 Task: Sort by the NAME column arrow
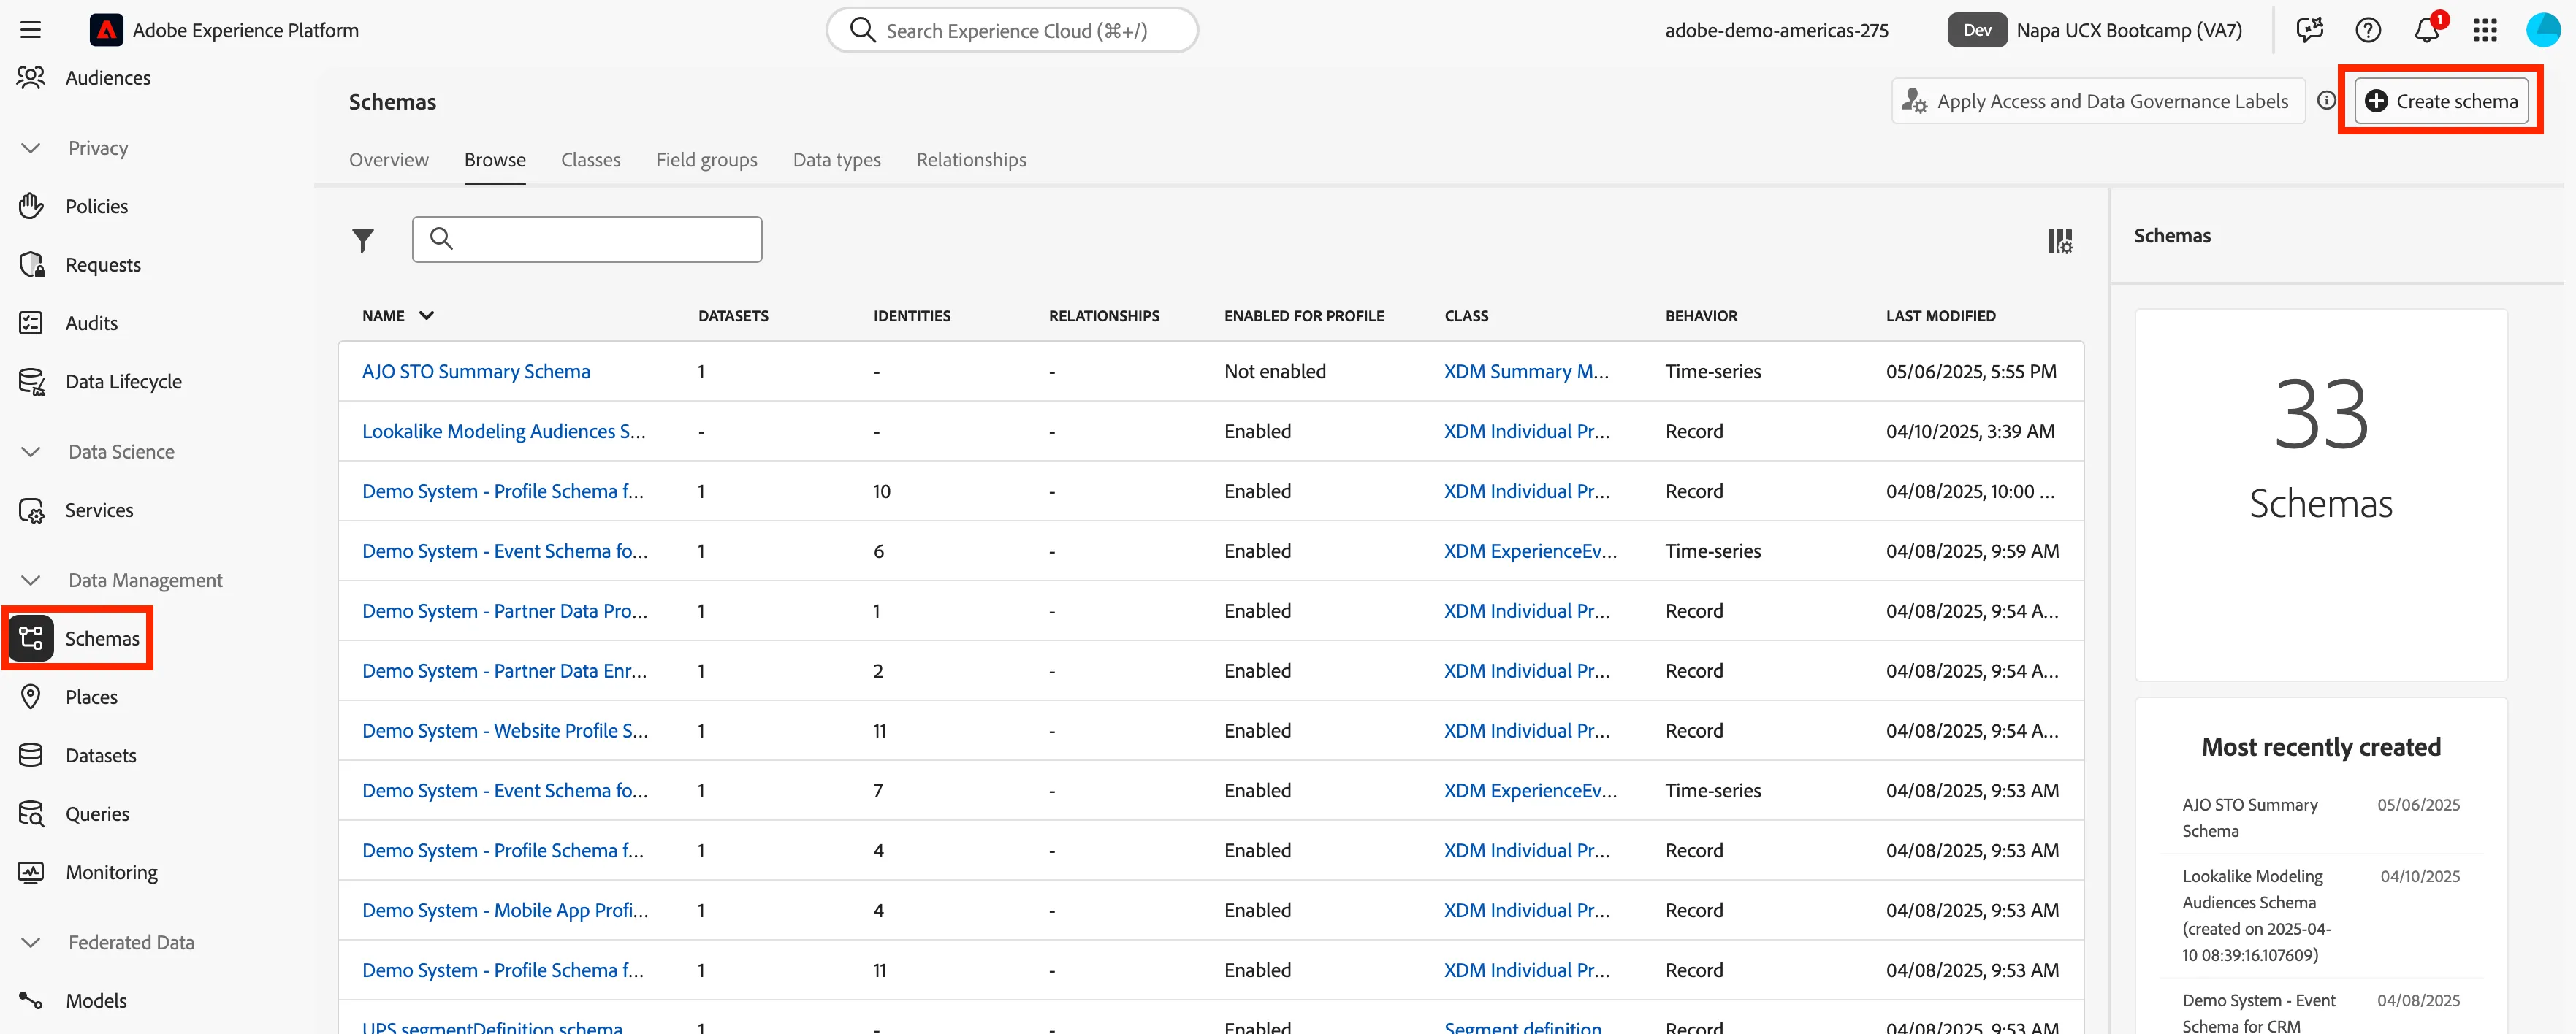tap(427, 316)
